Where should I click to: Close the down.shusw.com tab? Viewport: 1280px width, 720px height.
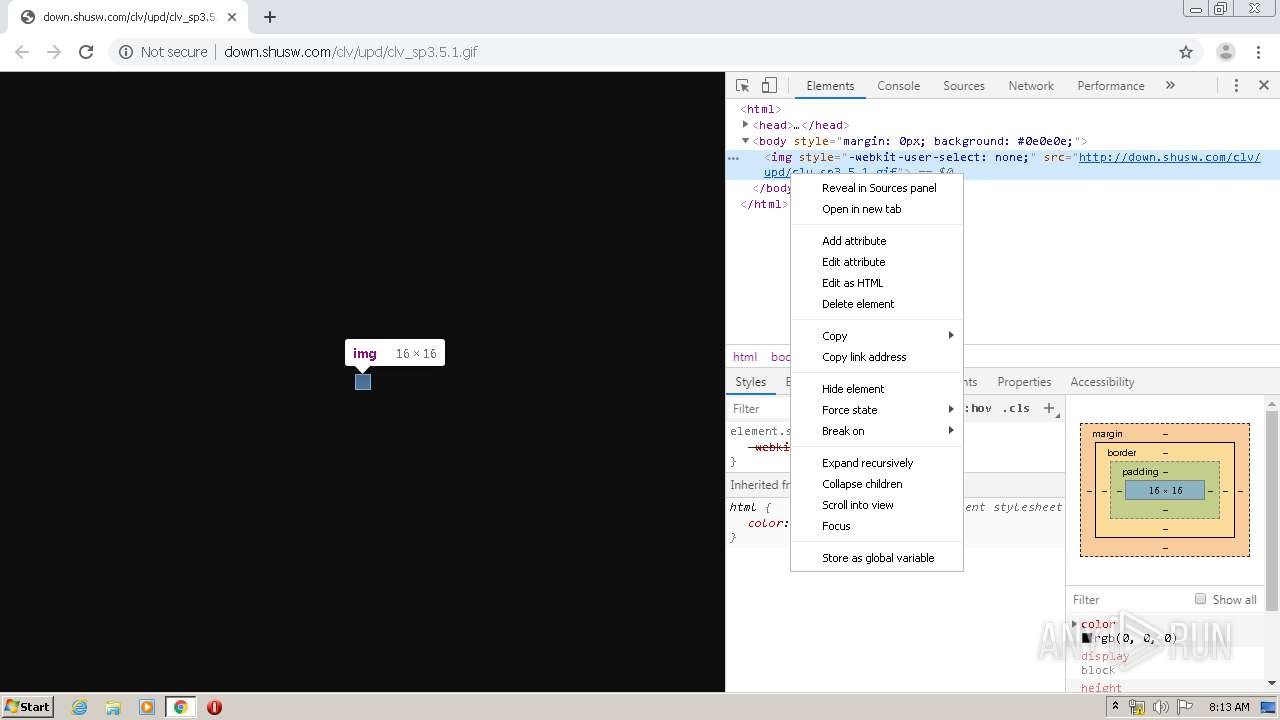pos(232,17)
